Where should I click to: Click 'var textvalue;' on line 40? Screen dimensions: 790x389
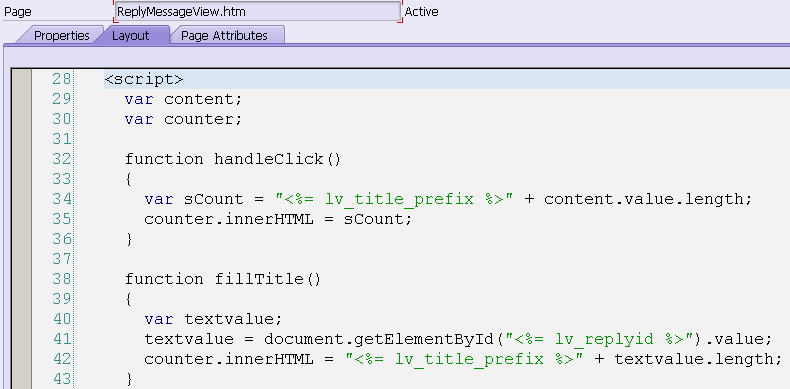(x=214, y=319)
